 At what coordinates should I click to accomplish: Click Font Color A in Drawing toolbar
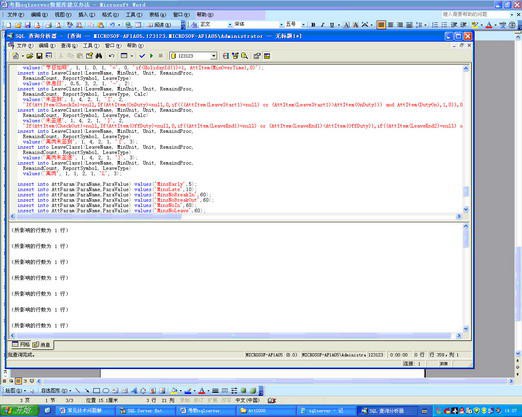pos(202,391)
